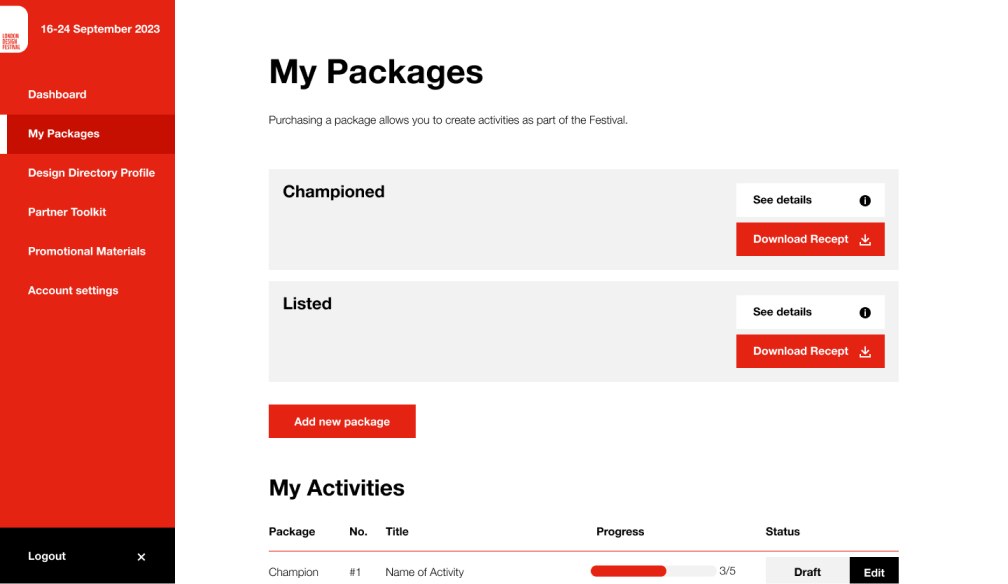Click the London Design Festival logo
The height and width of the screenshot is (584, 1008).
tap(15, 31)
